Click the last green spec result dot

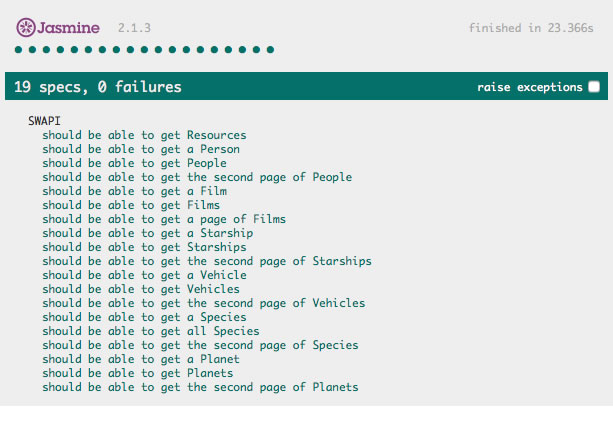tap(270, 50)
